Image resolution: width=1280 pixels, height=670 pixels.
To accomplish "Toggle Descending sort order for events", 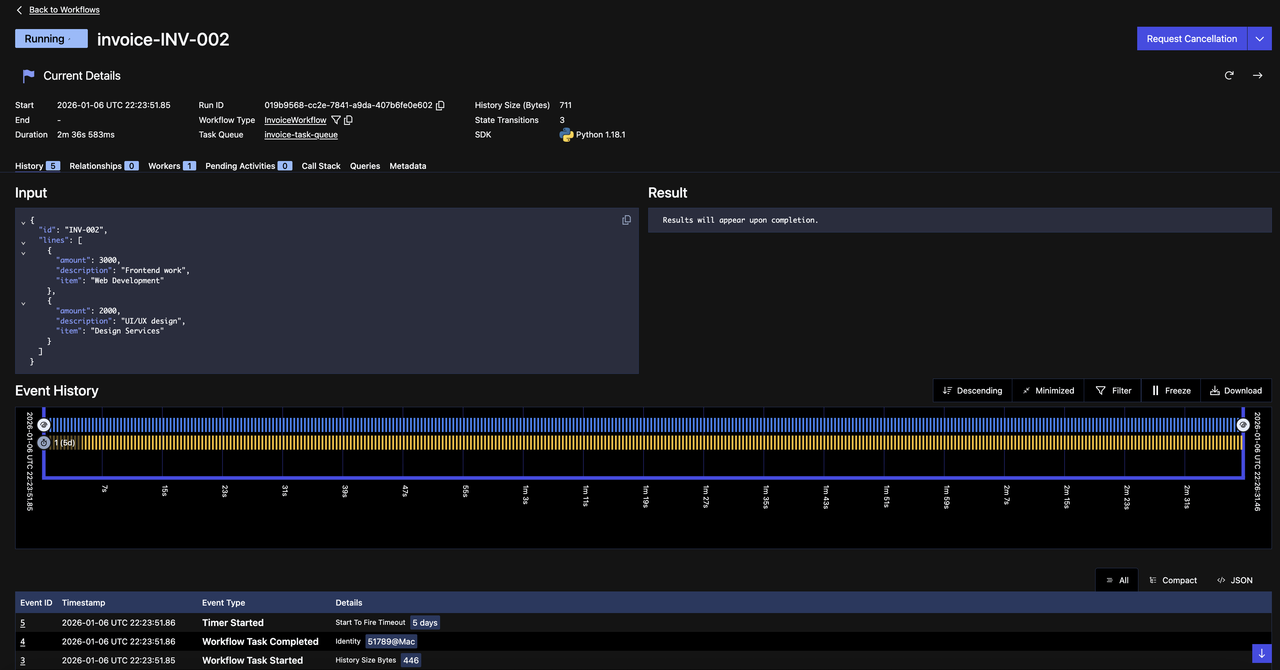I will point(972,391).
